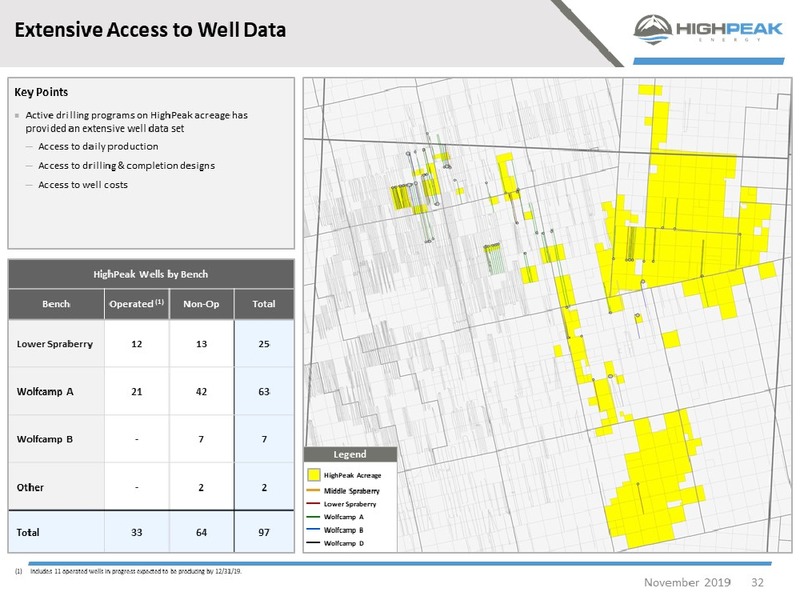
Task: Click the Non-Op column header
Action: [201, 304]
